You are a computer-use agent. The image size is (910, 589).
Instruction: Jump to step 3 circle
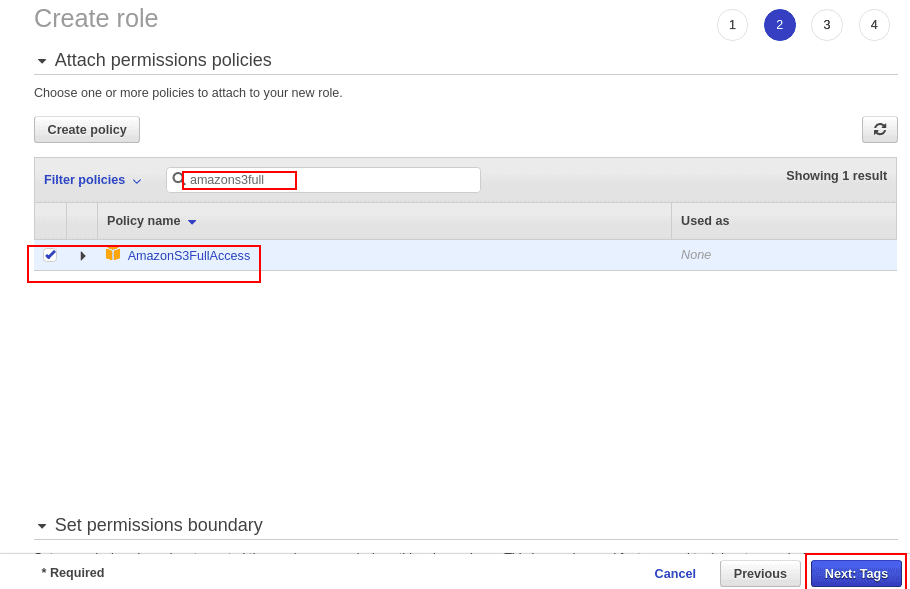click(826, 25)
